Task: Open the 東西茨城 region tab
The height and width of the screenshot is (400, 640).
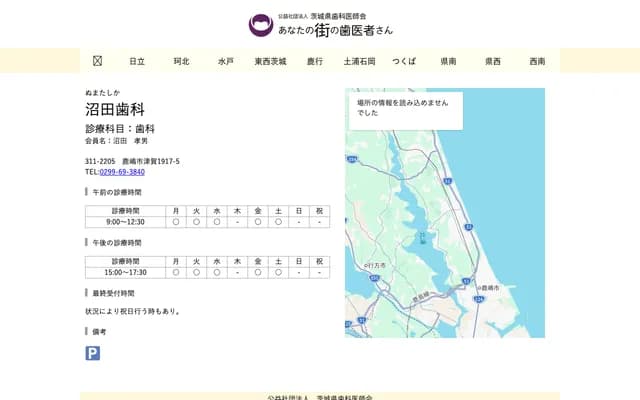Action: point(270,61)
